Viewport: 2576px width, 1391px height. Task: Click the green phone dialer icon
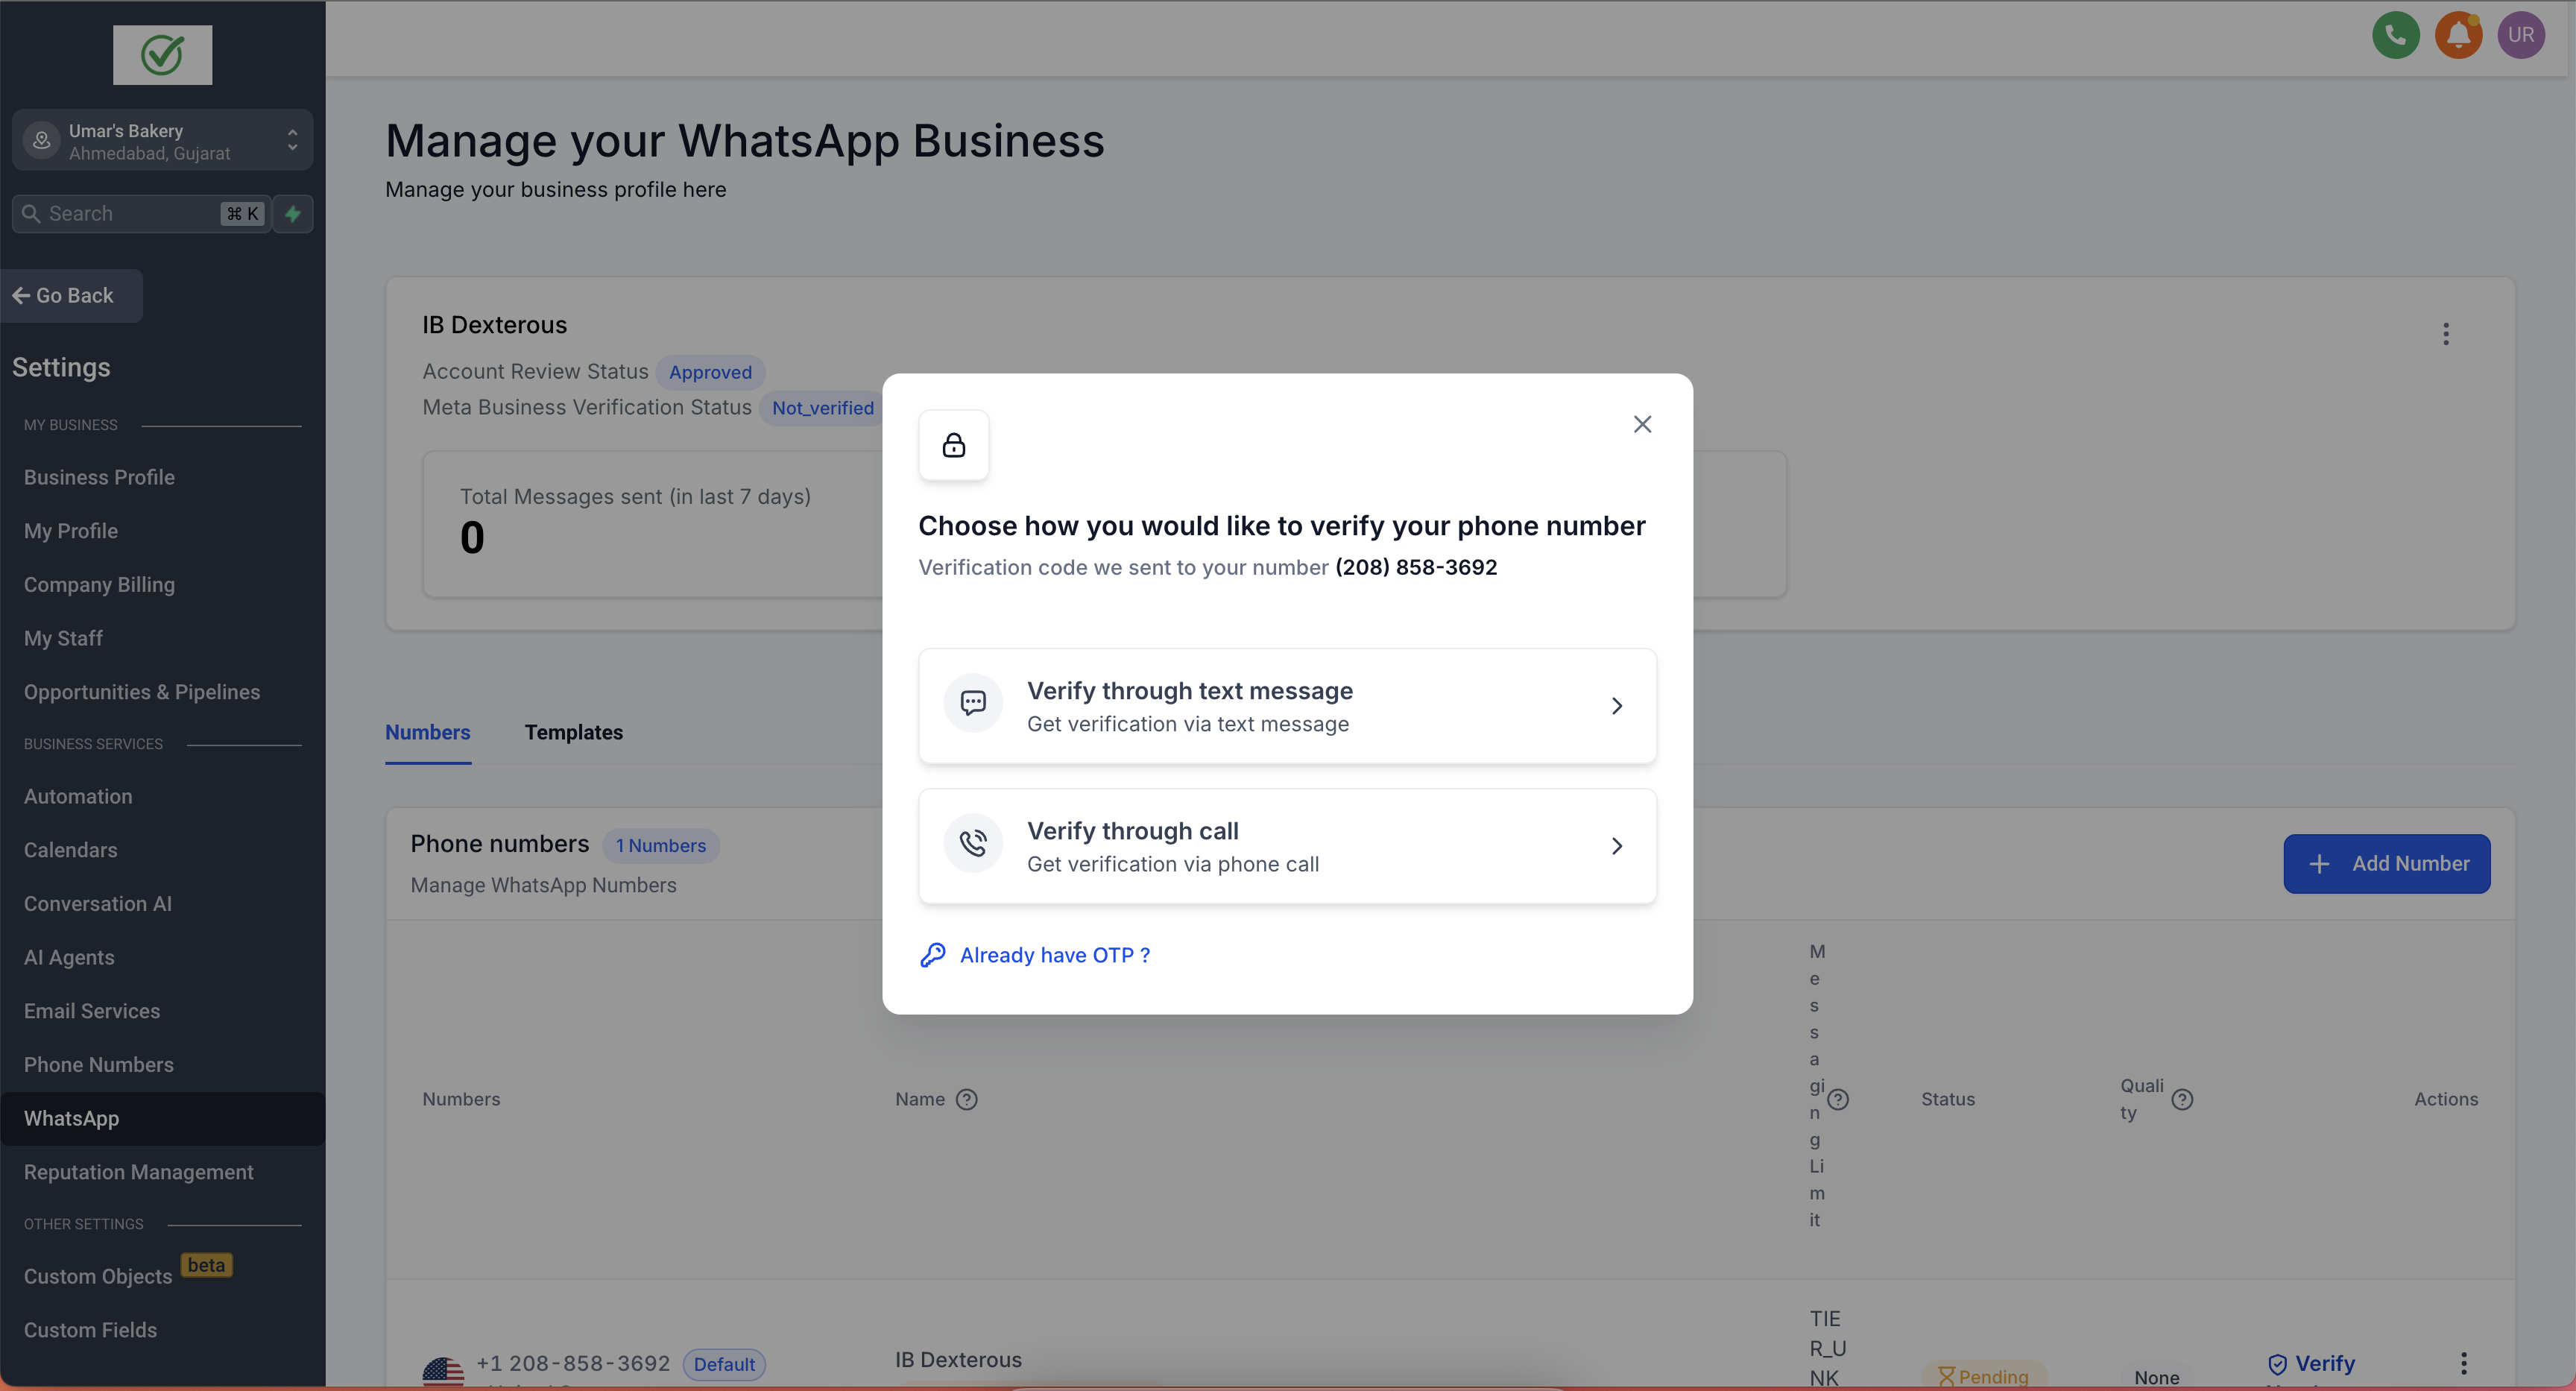[x=2395, y=36]
